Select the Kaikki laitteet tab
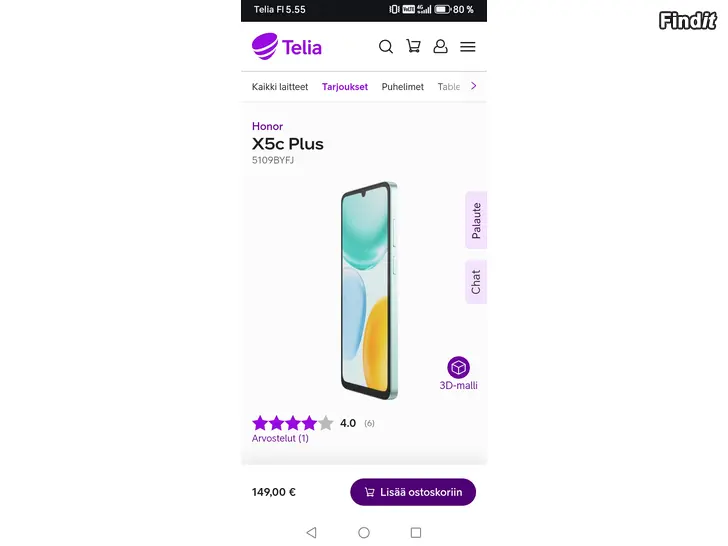 pyautogui.click(x=280, y=87)
